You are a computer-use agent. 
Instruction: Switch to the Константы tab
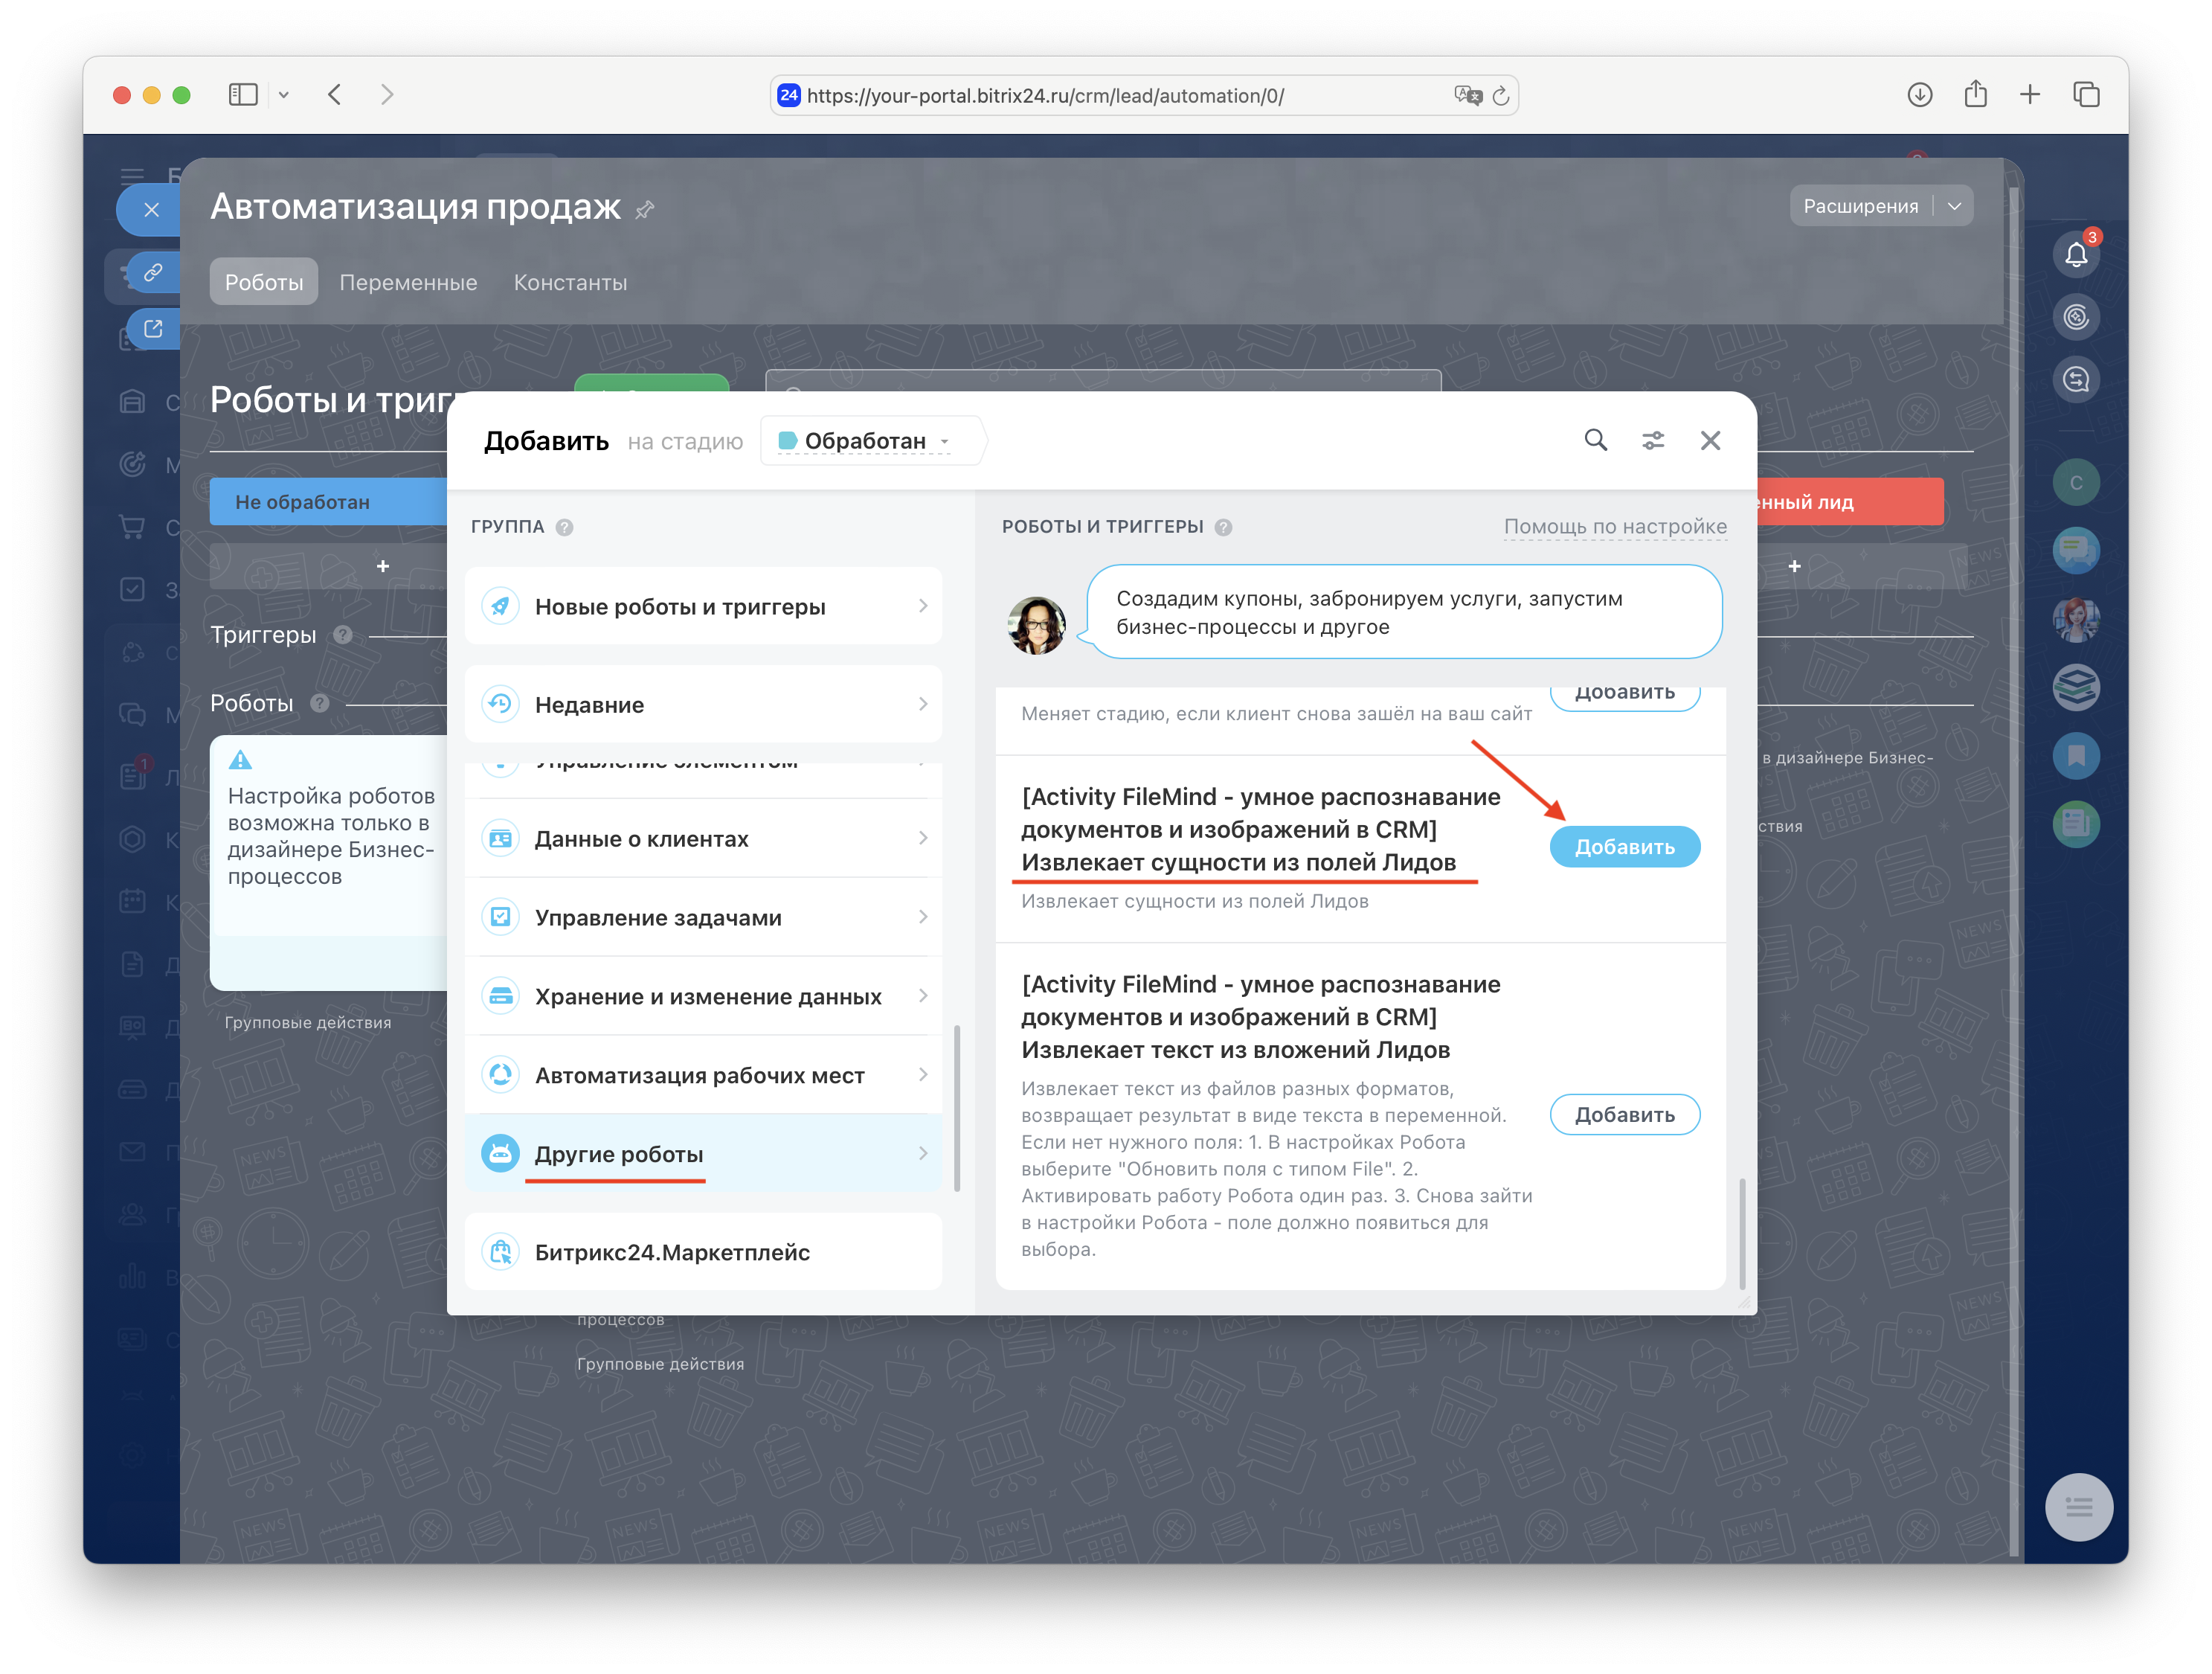[x=570, y=282]
